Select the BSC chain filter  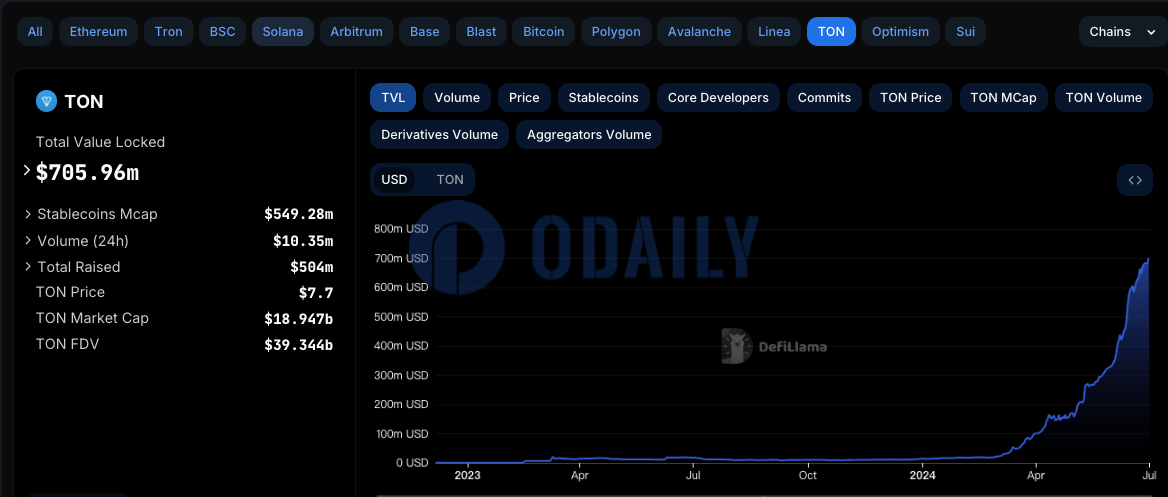223,31
